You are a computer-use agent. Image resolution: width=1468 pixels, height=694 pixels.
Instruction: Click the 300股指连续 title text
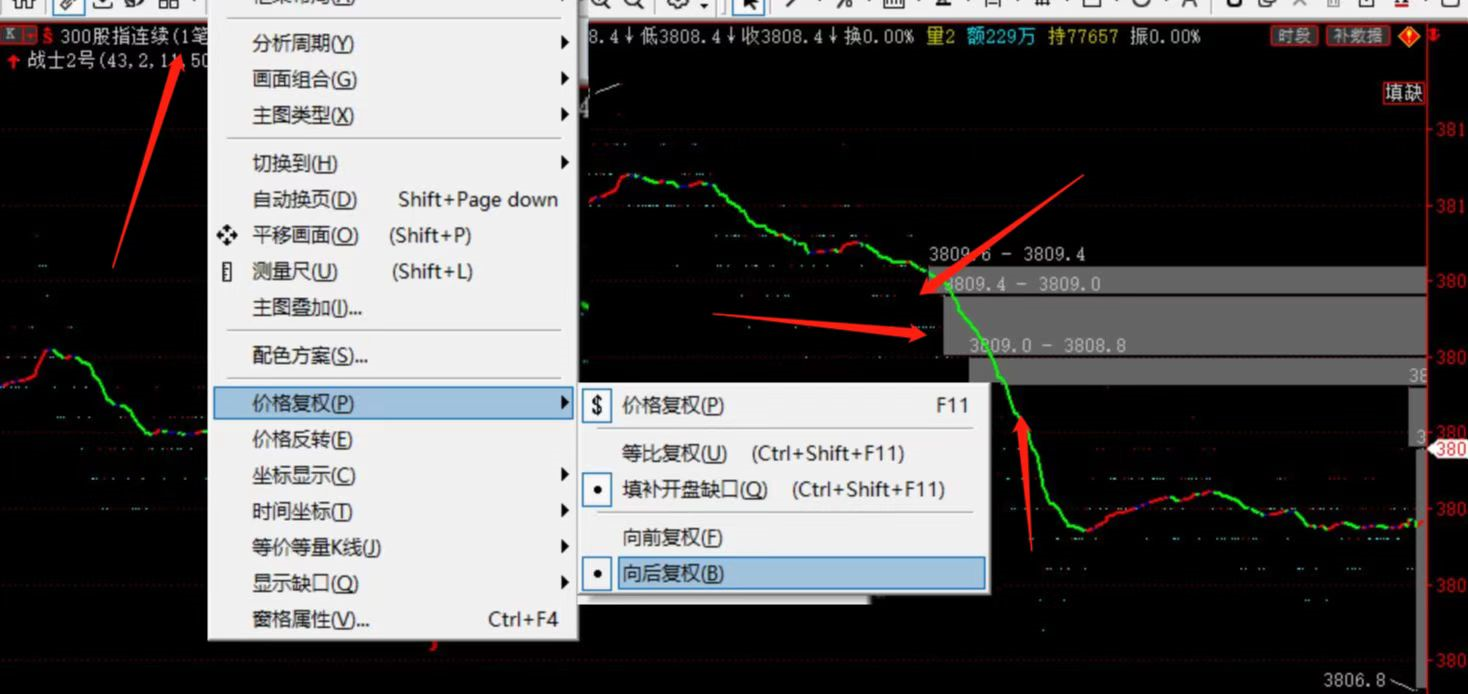115,36
